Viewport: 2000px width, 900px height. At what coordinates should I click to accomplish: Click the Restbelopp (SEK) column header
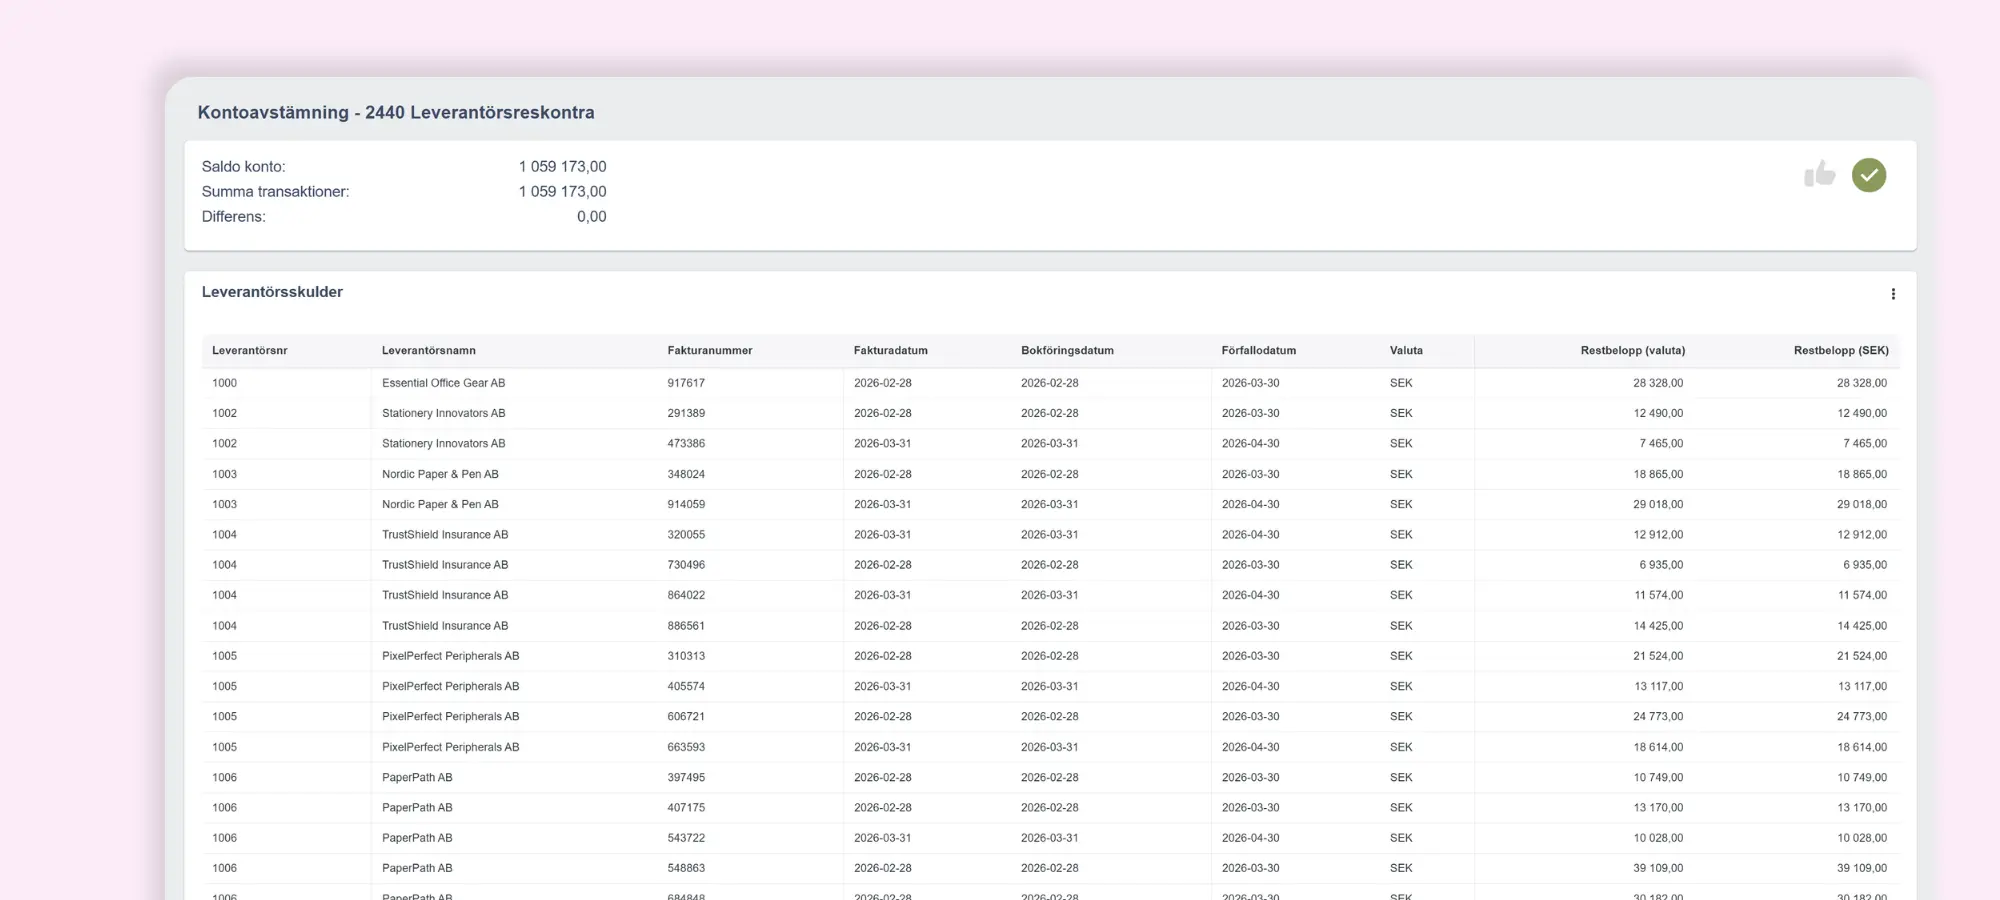(1841, 351)
